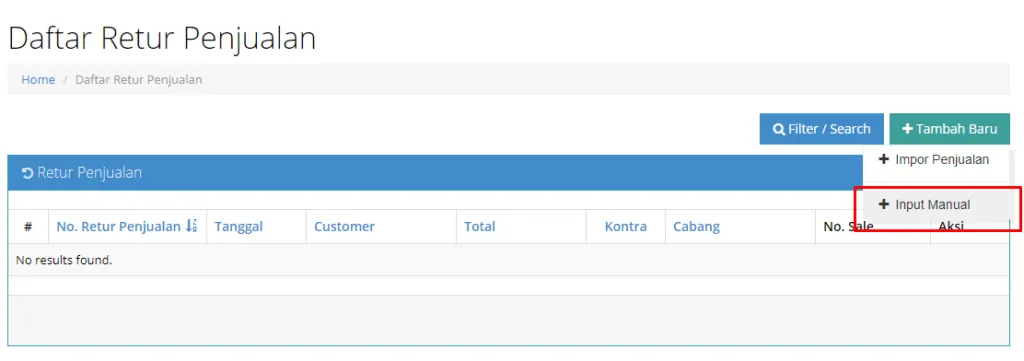Choose Input Manual from the dropdown menu

click(x=936, y=204)
